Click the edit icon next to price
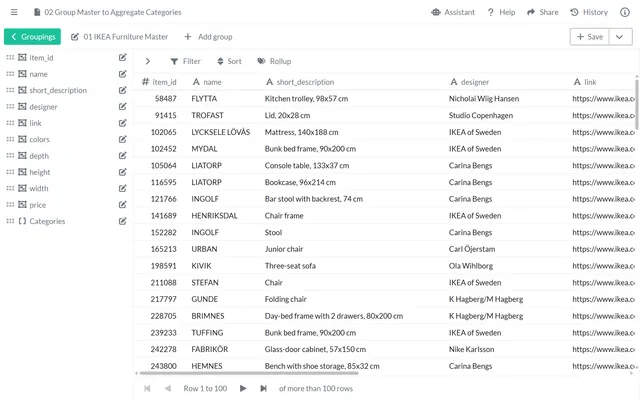Screen dimensions: 640x400 click(x=123, y=205)
